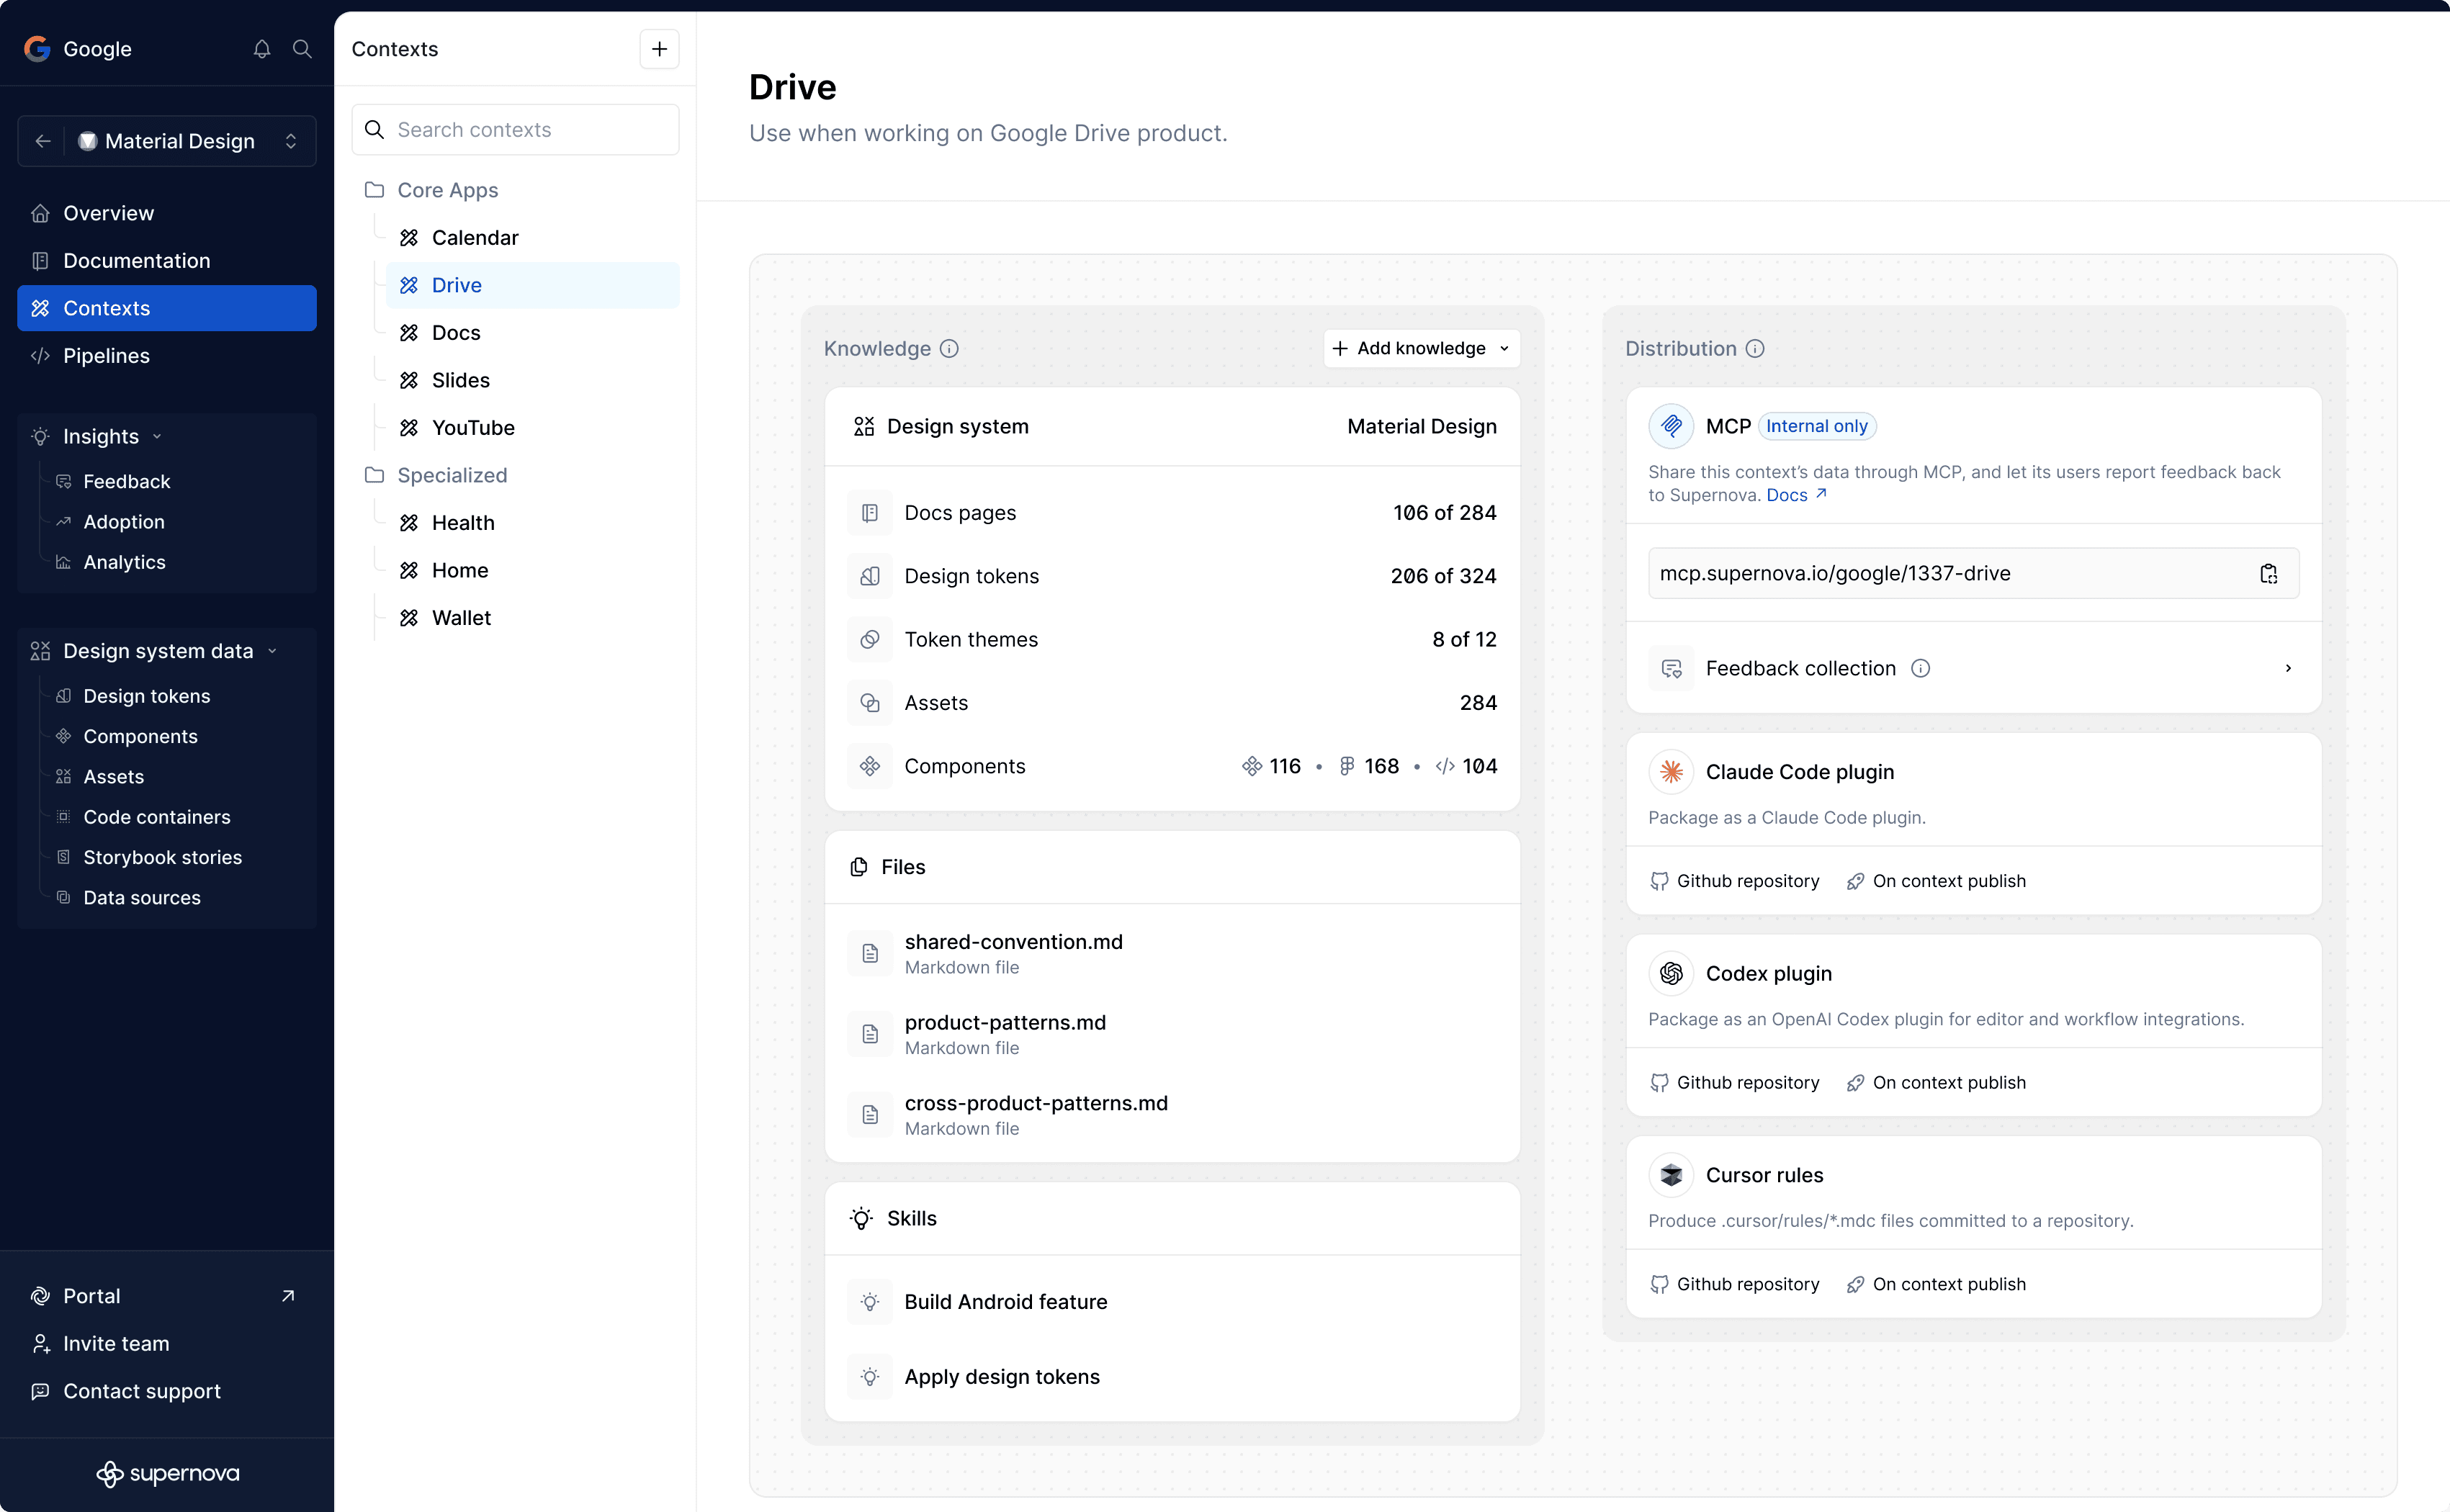Open notifications bell icon
Image resolution: width=2450 pixels, height=1512 pixels.
click(x=262, y=49)
